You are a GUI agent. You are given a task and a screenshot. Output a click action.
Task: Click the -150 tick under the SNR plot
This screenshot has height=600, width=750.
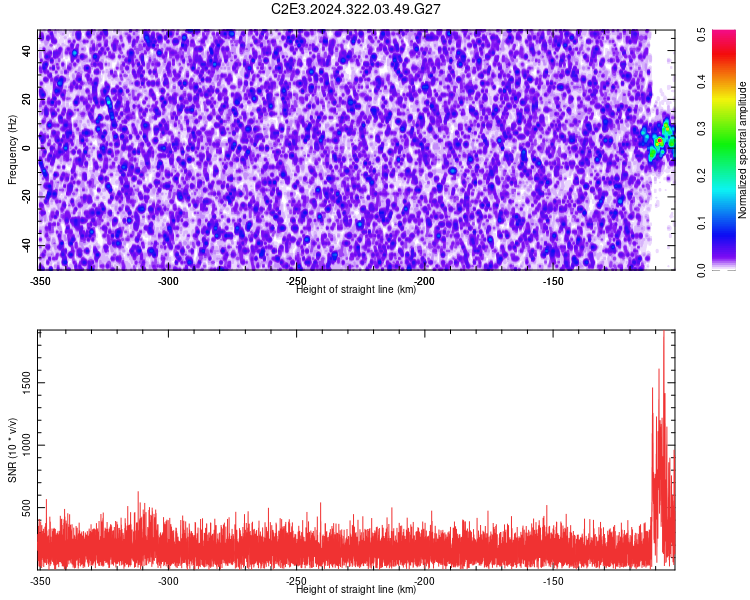pos(553,581)
